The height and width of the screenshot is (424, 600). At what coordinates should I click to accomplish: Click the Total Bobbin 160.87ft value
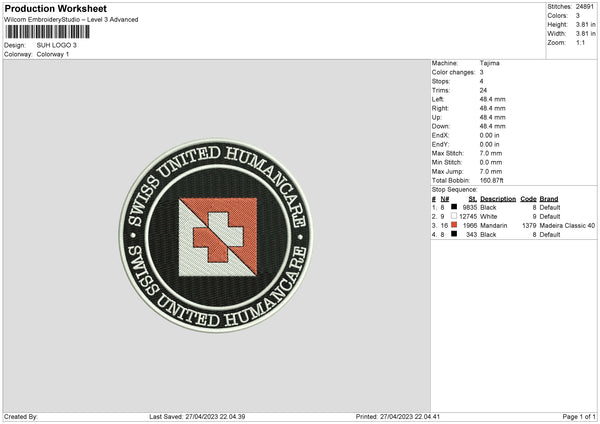[x=492, y=180]
